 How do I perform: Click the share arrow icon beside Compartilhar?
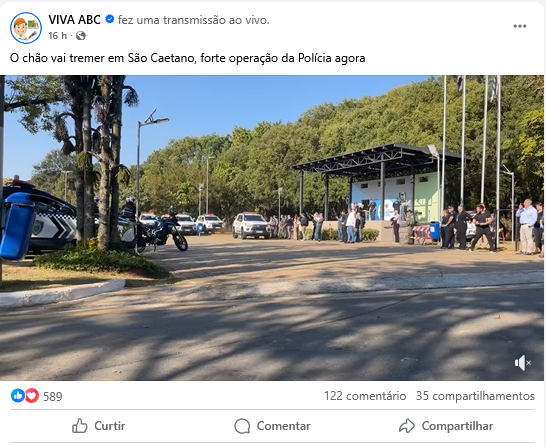tap(407, 426)
